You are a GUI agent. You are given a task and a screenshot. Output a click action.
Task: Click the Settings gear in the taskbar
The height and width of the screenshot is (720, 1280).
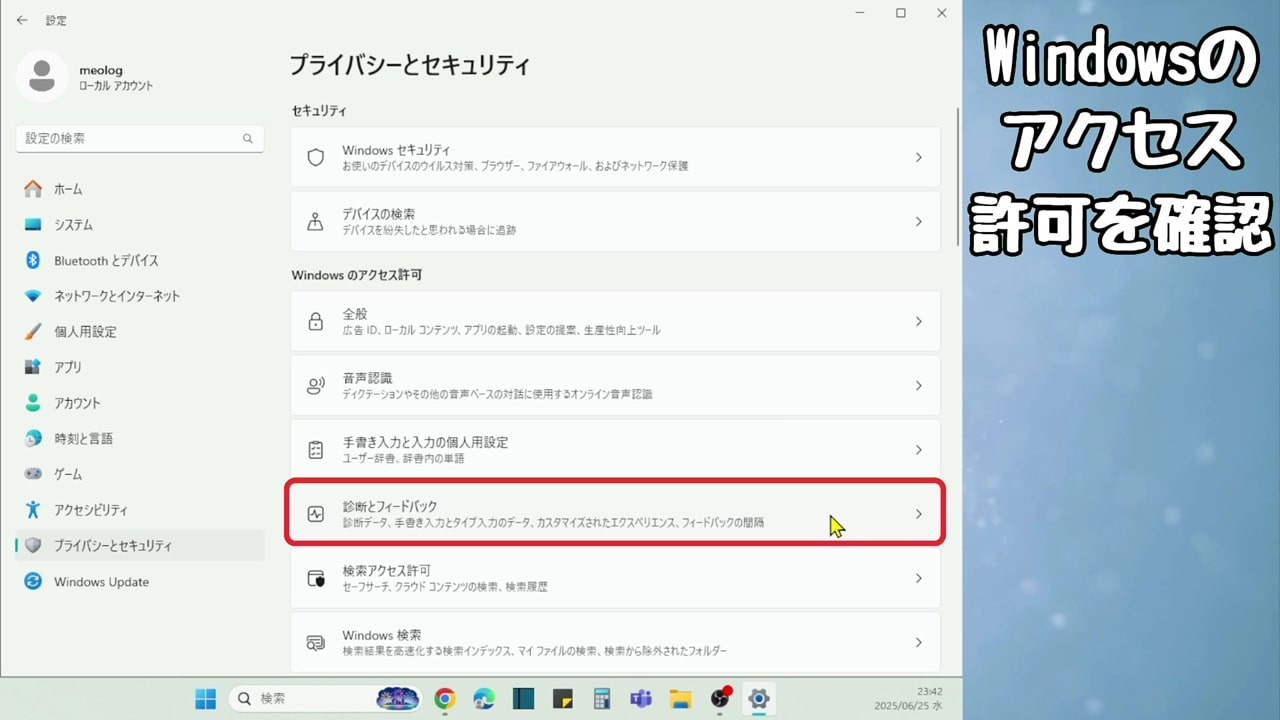tap(758, 698)
